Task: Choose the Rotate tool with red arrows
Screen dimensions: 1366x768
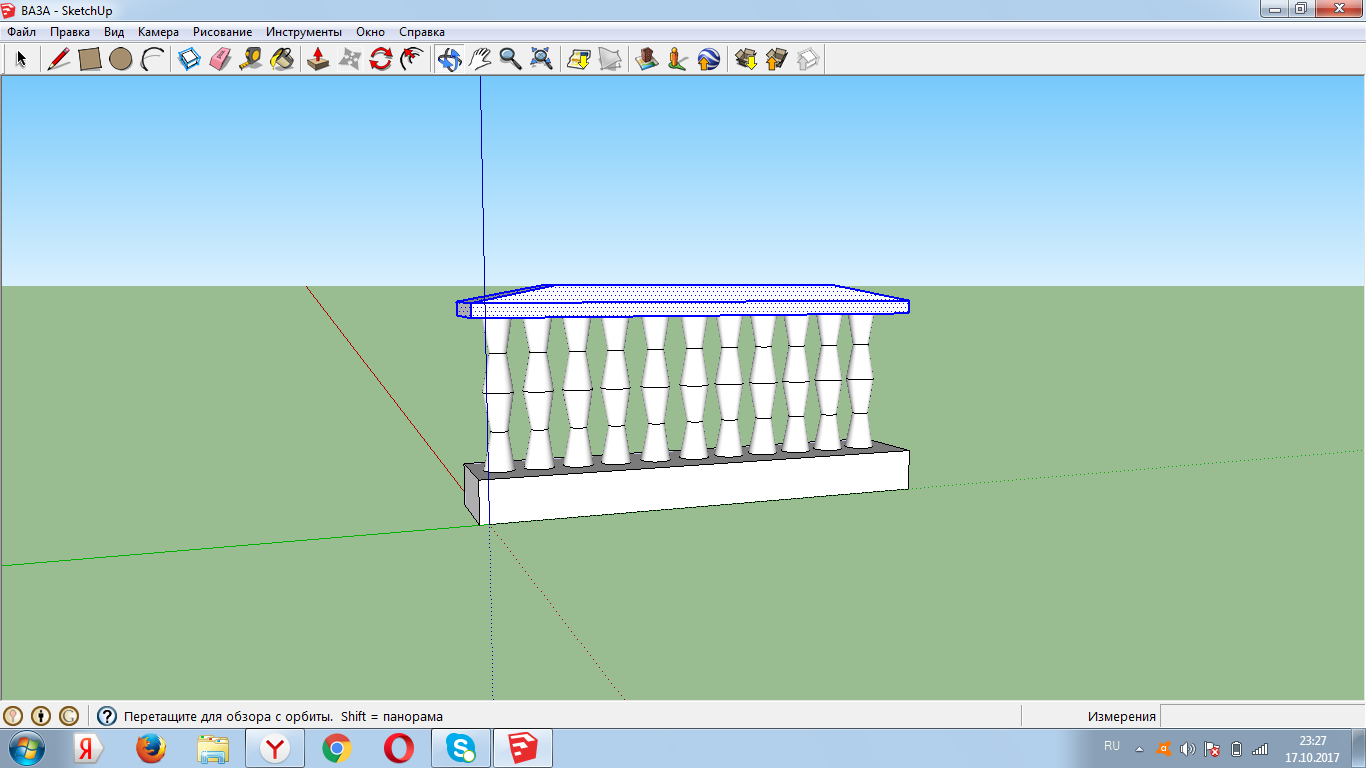Action: (380, 60)
